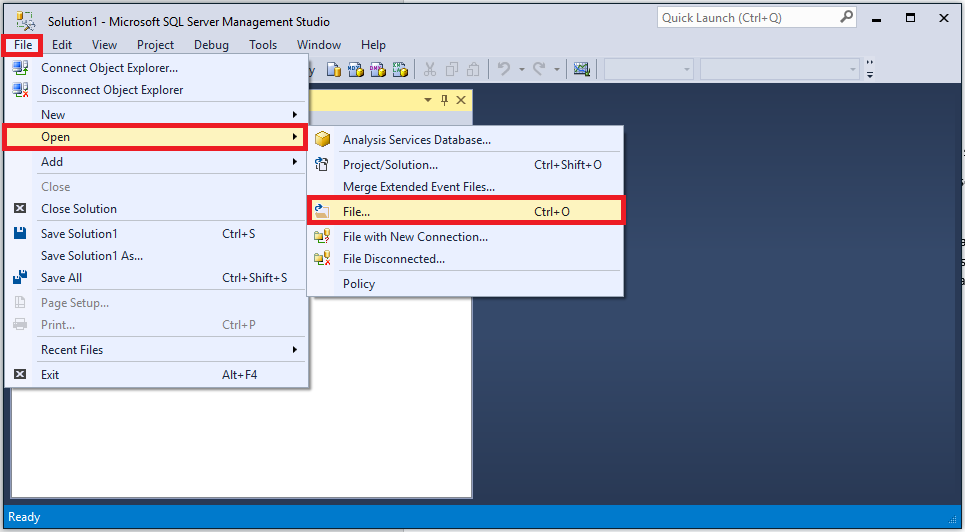Screen dimensions: 965x532
Task: Open the Tools menu
Action: click(x=263, y=45)
